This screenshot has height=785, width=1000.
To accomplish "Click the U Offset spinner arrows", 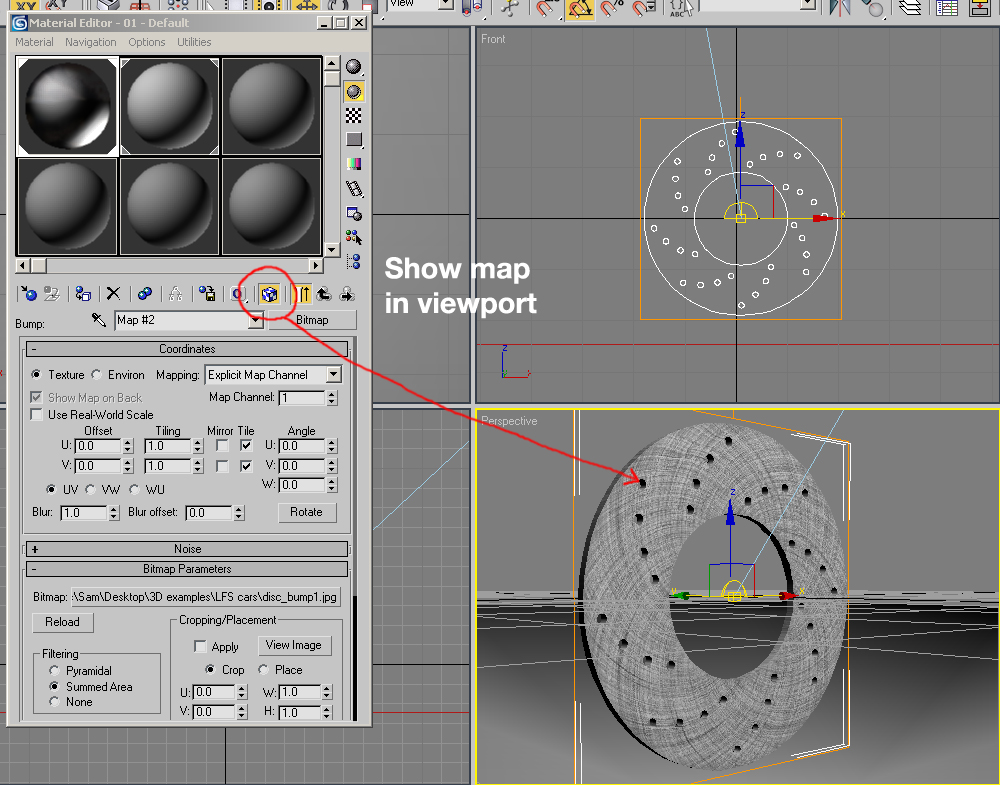I will (x=128, y=446).
